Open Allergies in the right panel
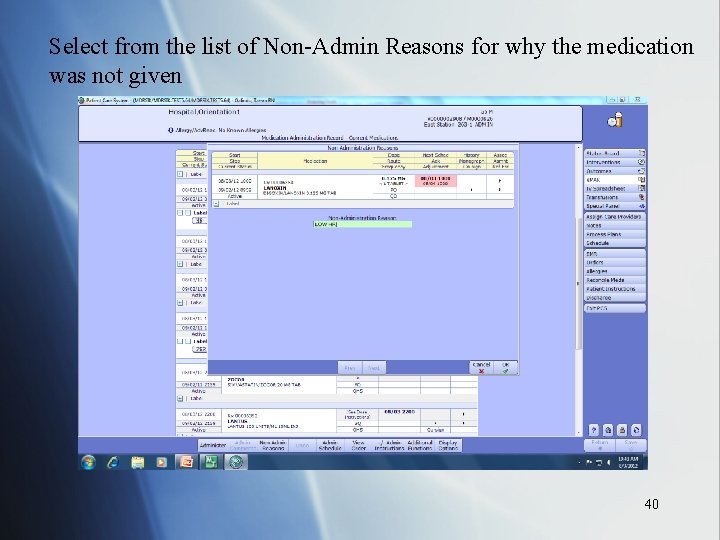720x540 pixels. click(615, 271)
